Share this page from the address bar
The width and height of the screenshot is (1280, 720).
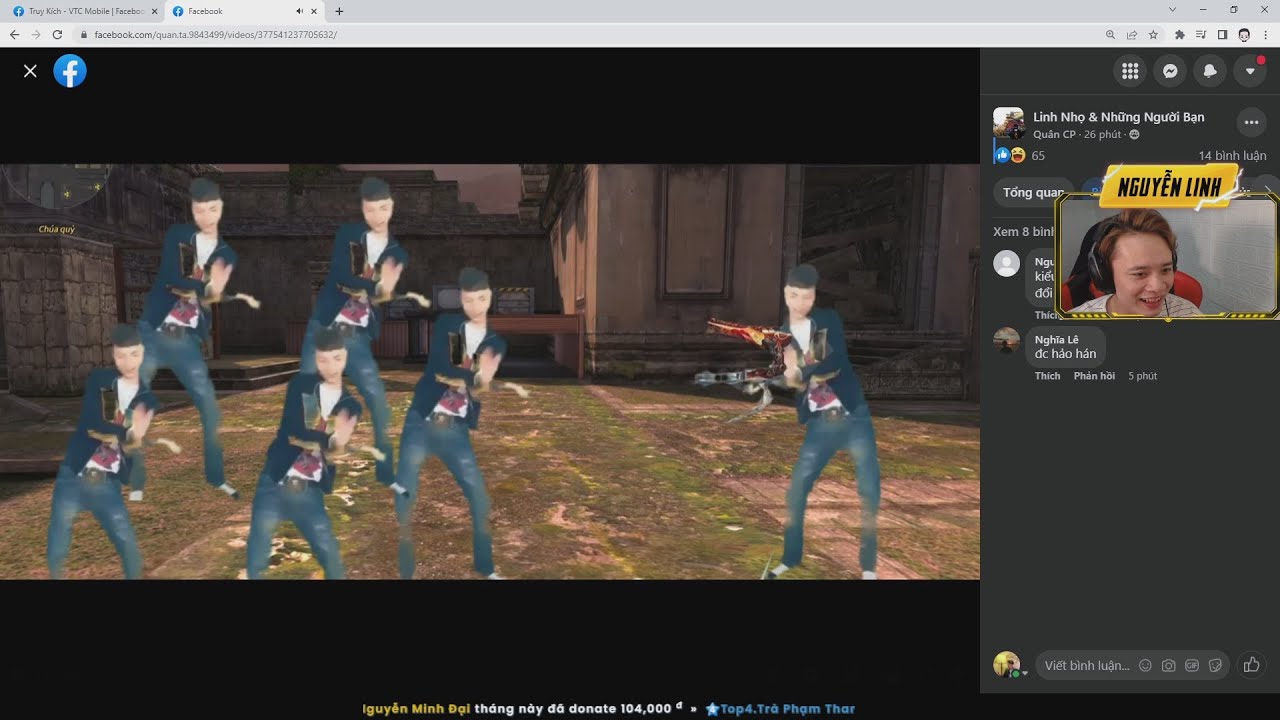1131,34
